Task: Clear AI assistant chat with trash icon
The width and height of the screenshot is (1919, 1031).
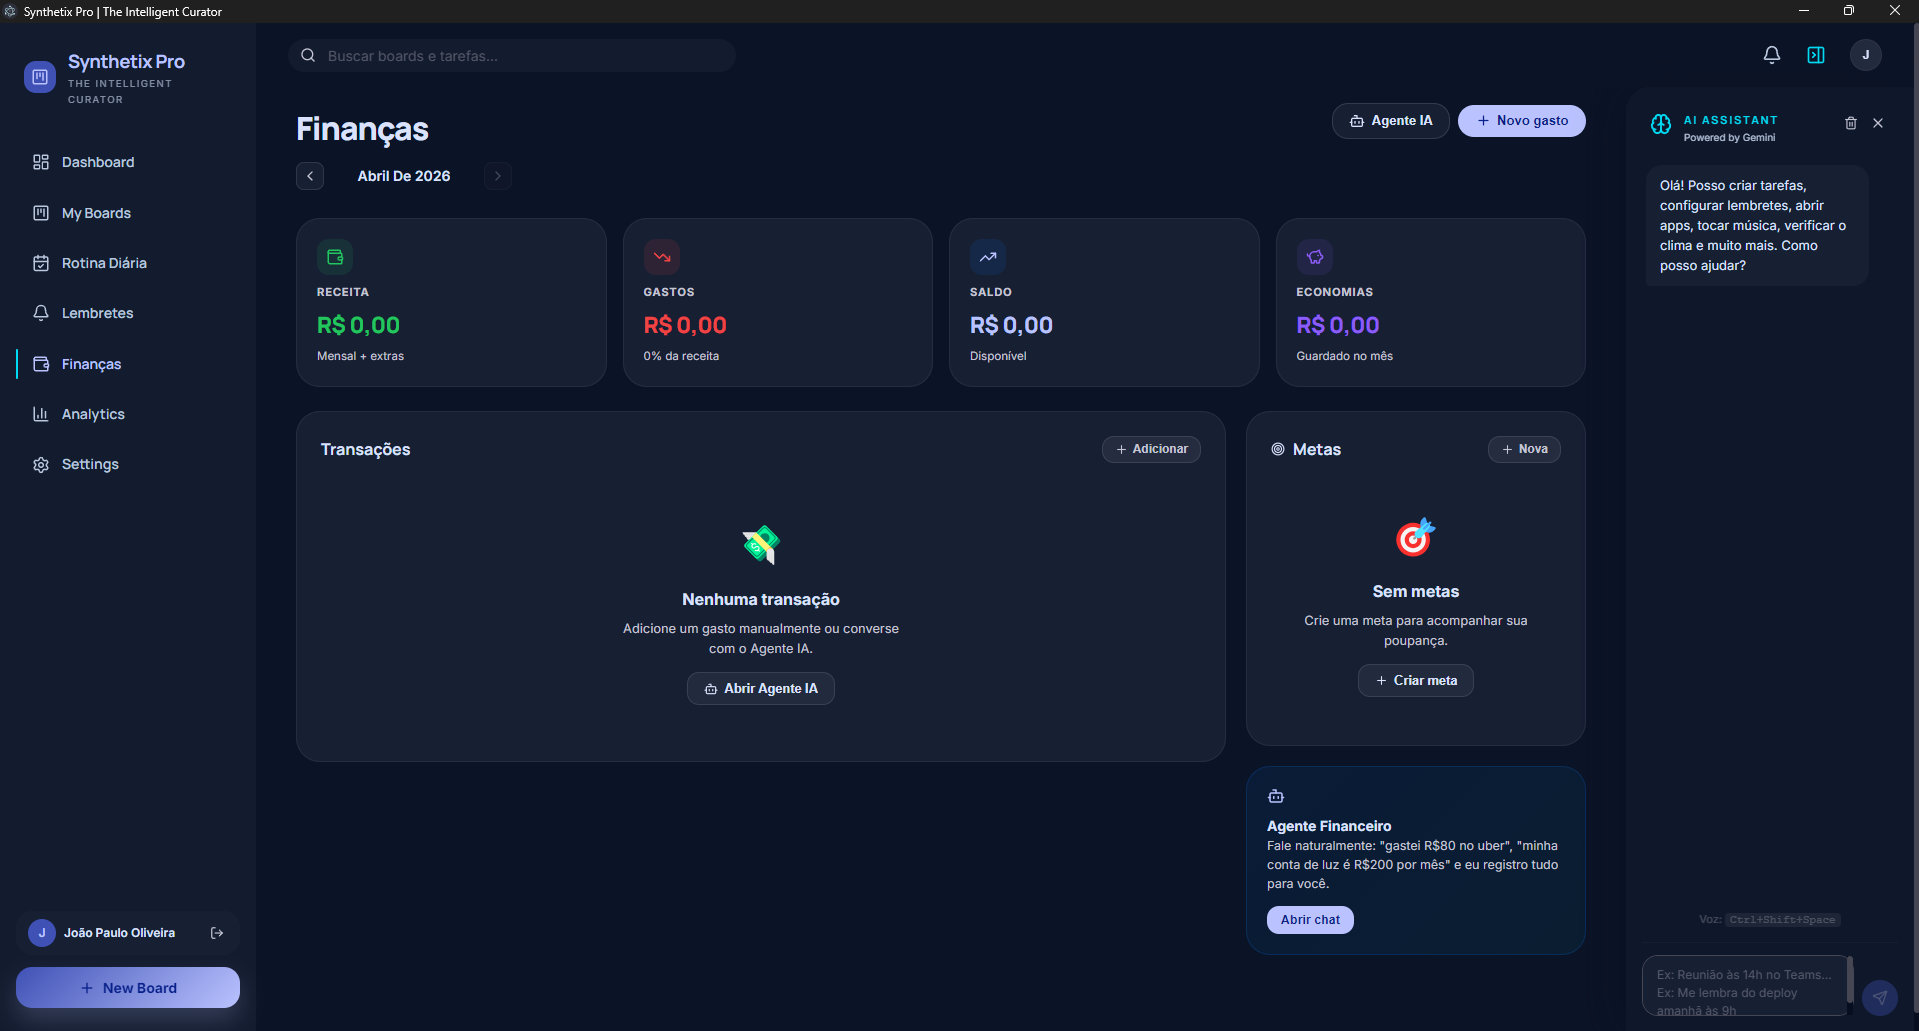Action: pos(1851,123)
